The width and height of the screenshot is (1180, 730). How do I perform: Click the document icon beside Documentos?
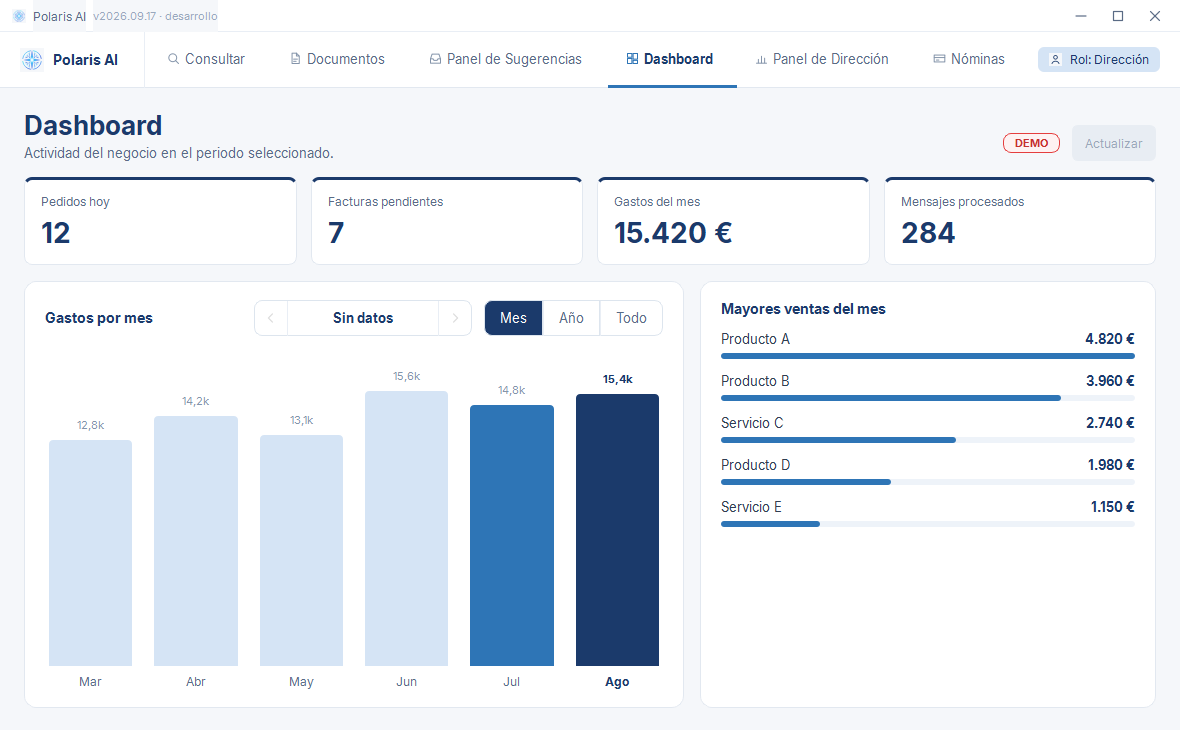(x=296, y=59)
